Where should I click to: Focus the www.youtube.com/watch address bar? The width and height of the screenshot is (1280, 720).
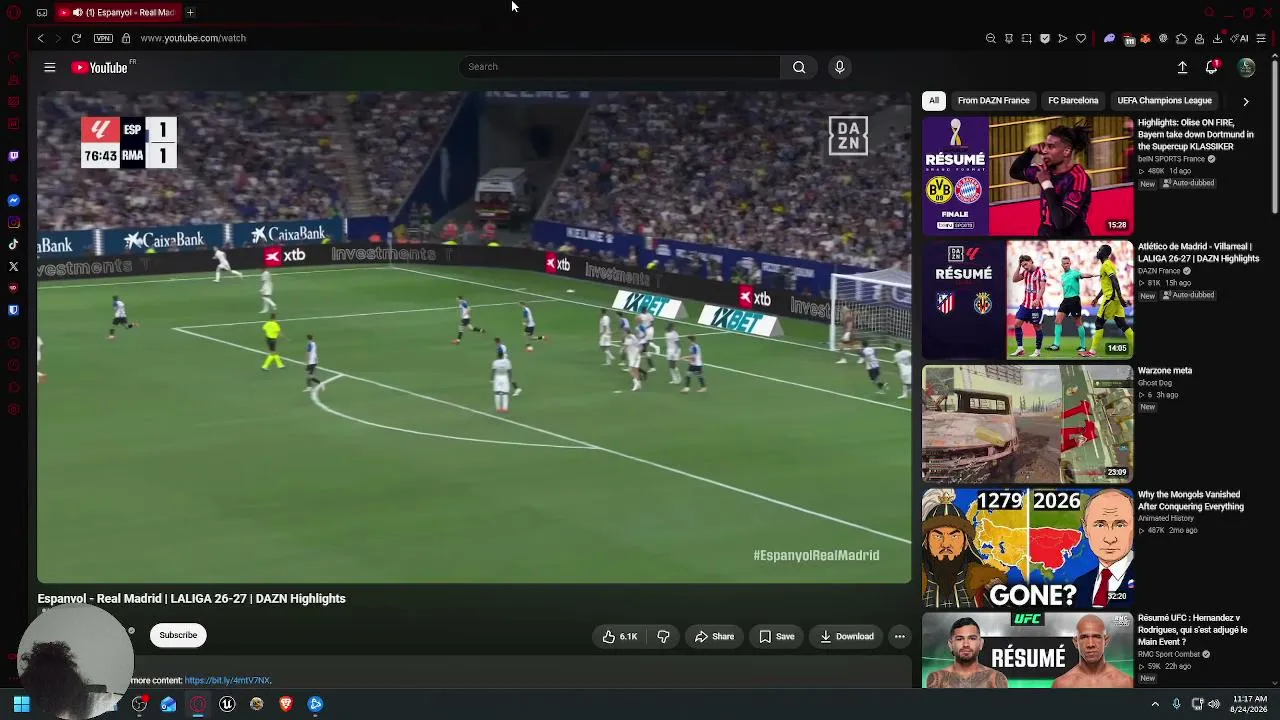point(193,38)
